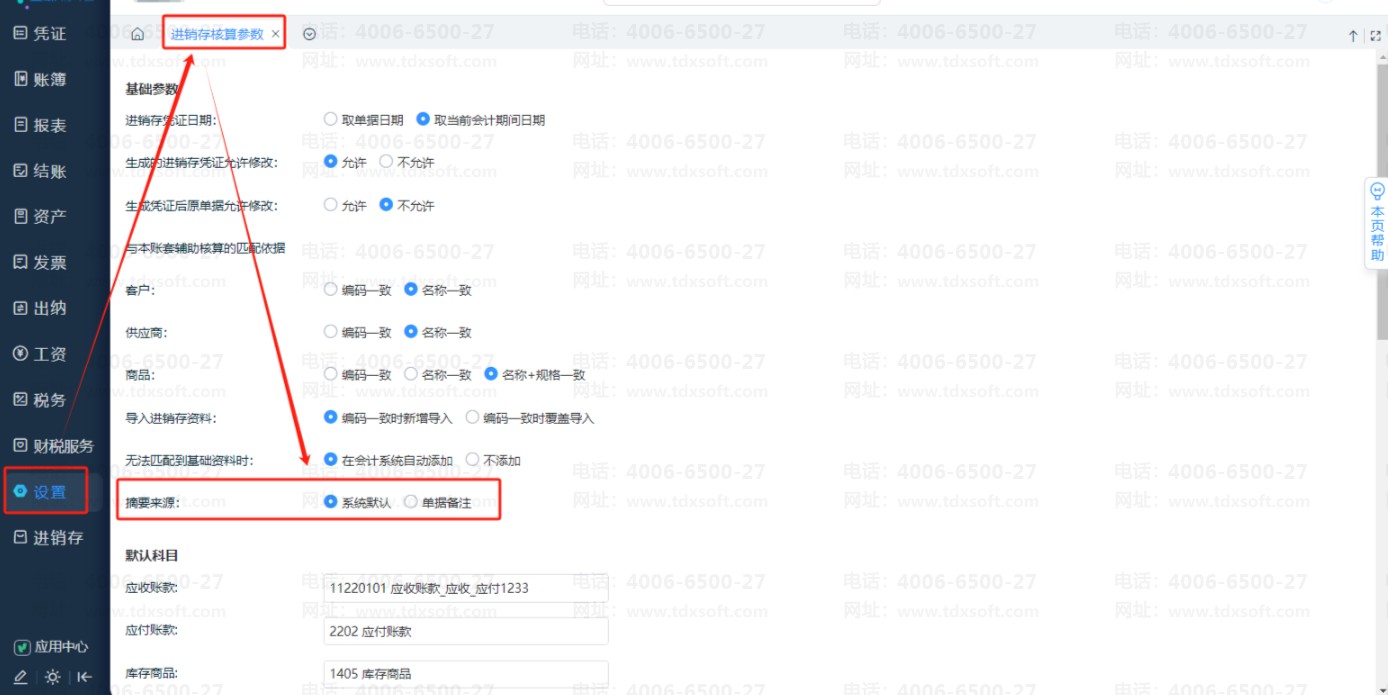Select 取单据日期 for voucher date
The height and width of the screenshot is (695, 1388).
[364, 120]
